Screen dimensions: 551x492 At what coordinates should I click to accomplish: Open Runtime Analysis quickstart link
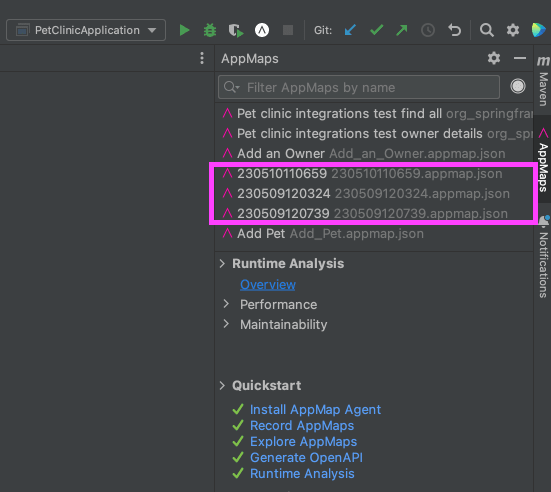pos(302,474)
